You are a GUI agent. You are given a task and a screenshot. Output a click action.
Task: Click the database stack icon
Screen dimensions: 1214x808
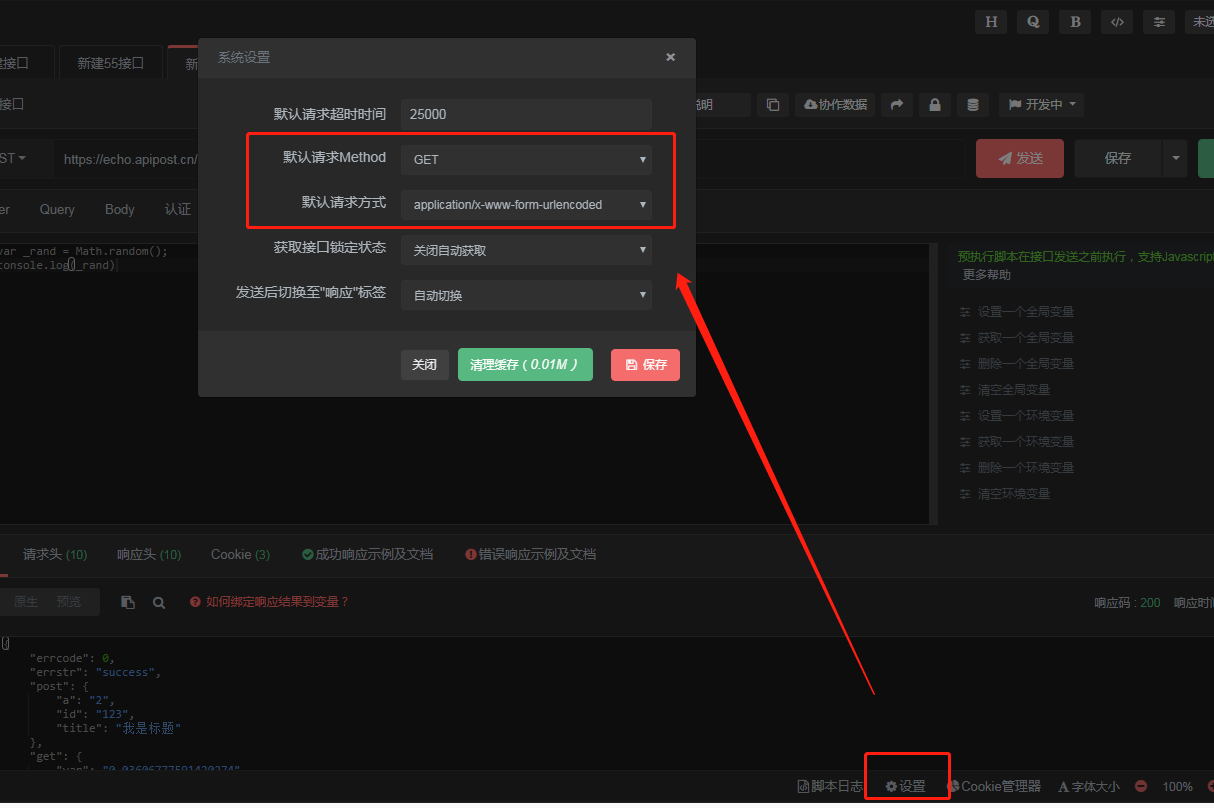[972, 104]
